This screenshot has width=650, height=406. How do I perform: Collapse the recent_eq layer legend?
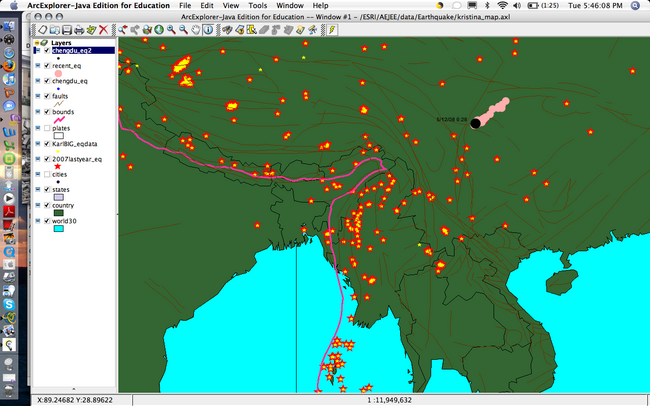(x=38, y=64)
